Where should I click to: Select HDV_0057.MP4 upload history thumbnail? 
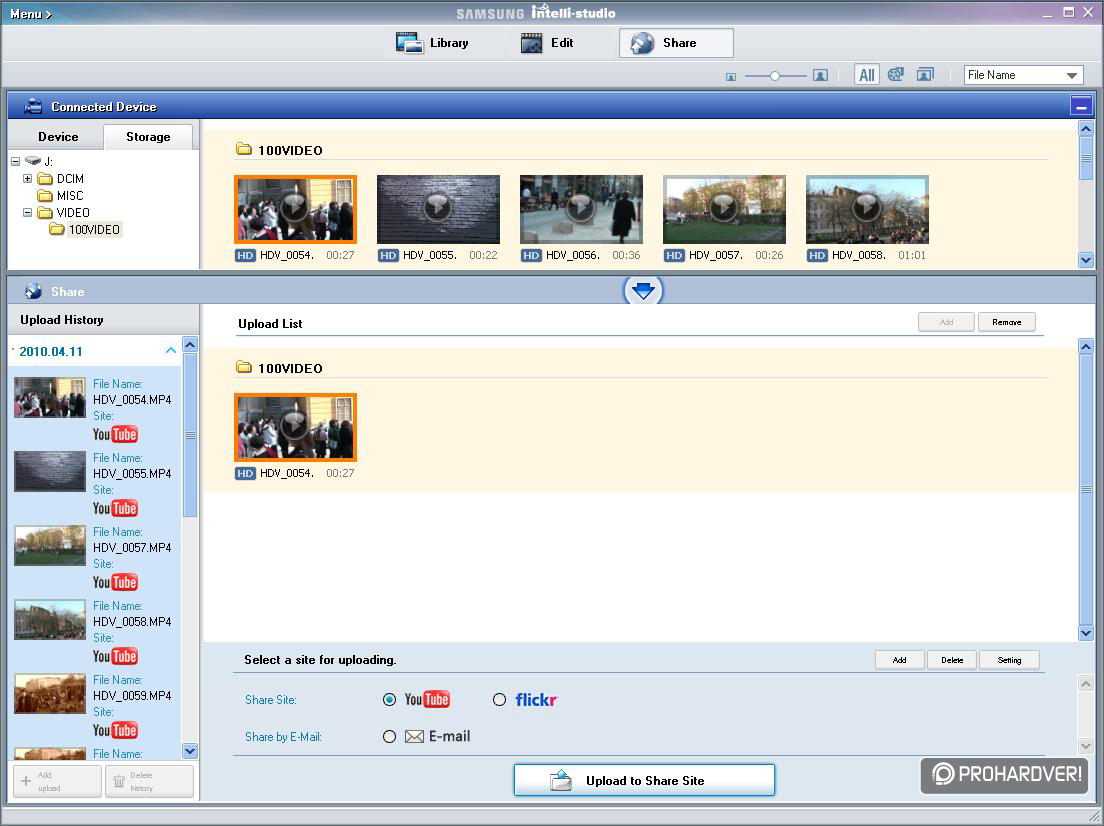(50, 545)
